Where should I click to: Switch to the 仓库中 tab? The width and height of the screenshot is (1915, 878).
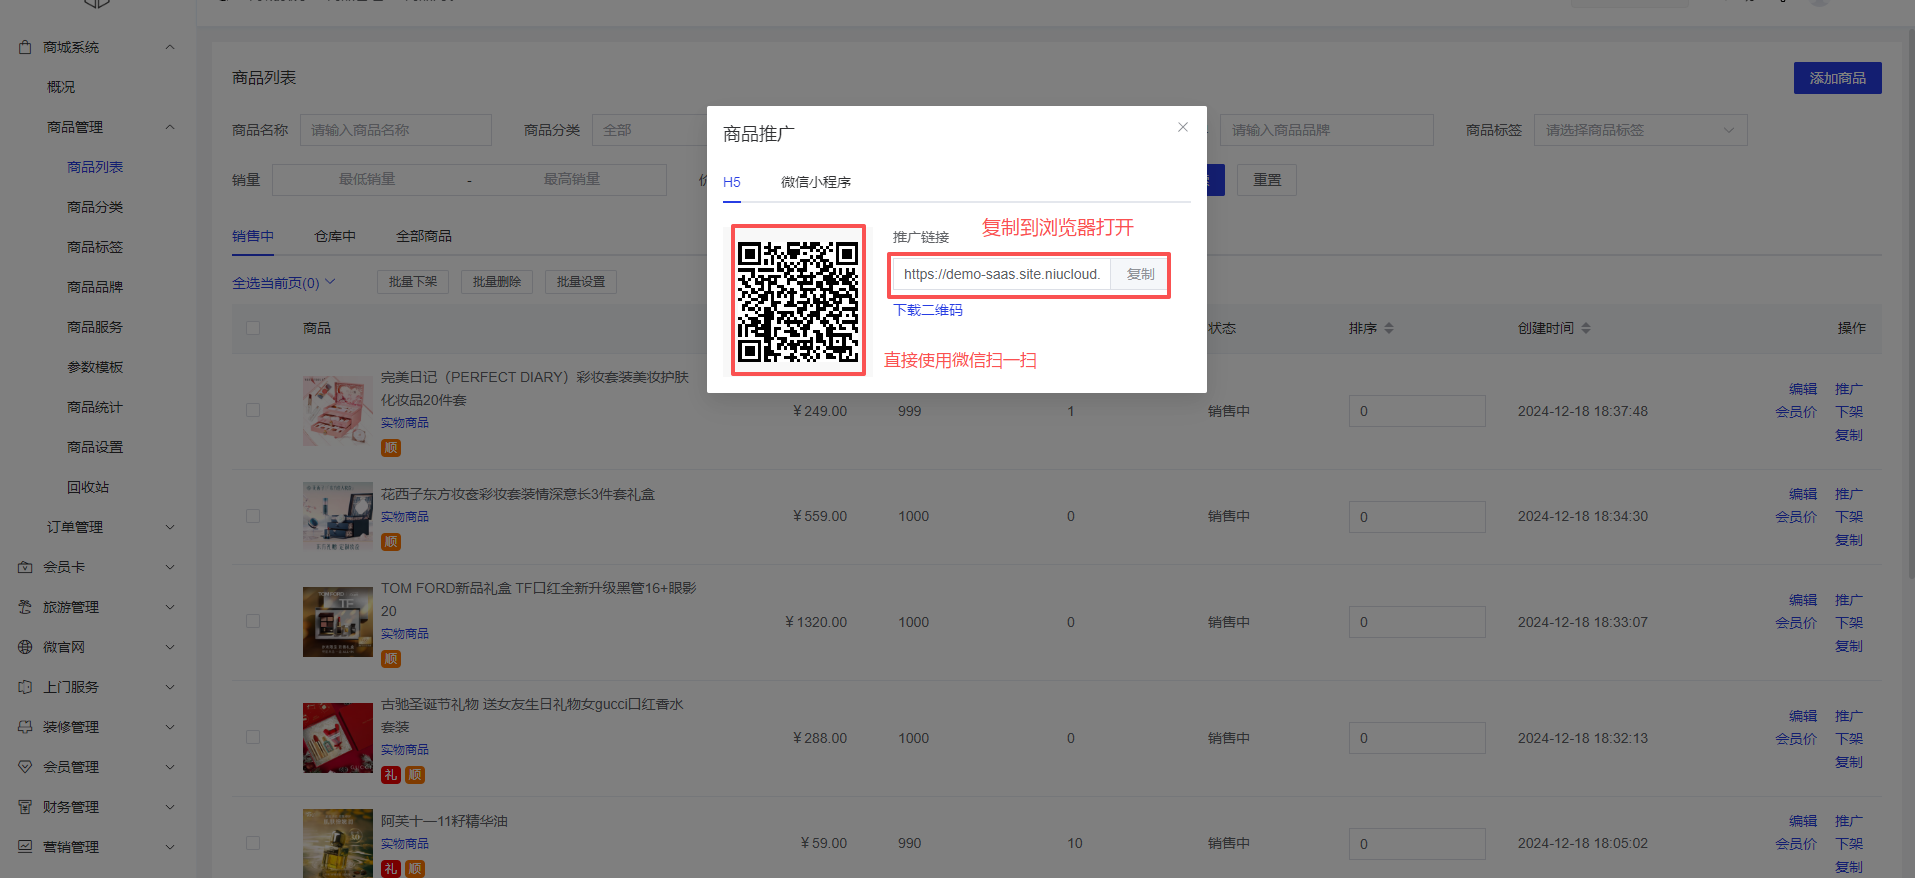[335, 236]
